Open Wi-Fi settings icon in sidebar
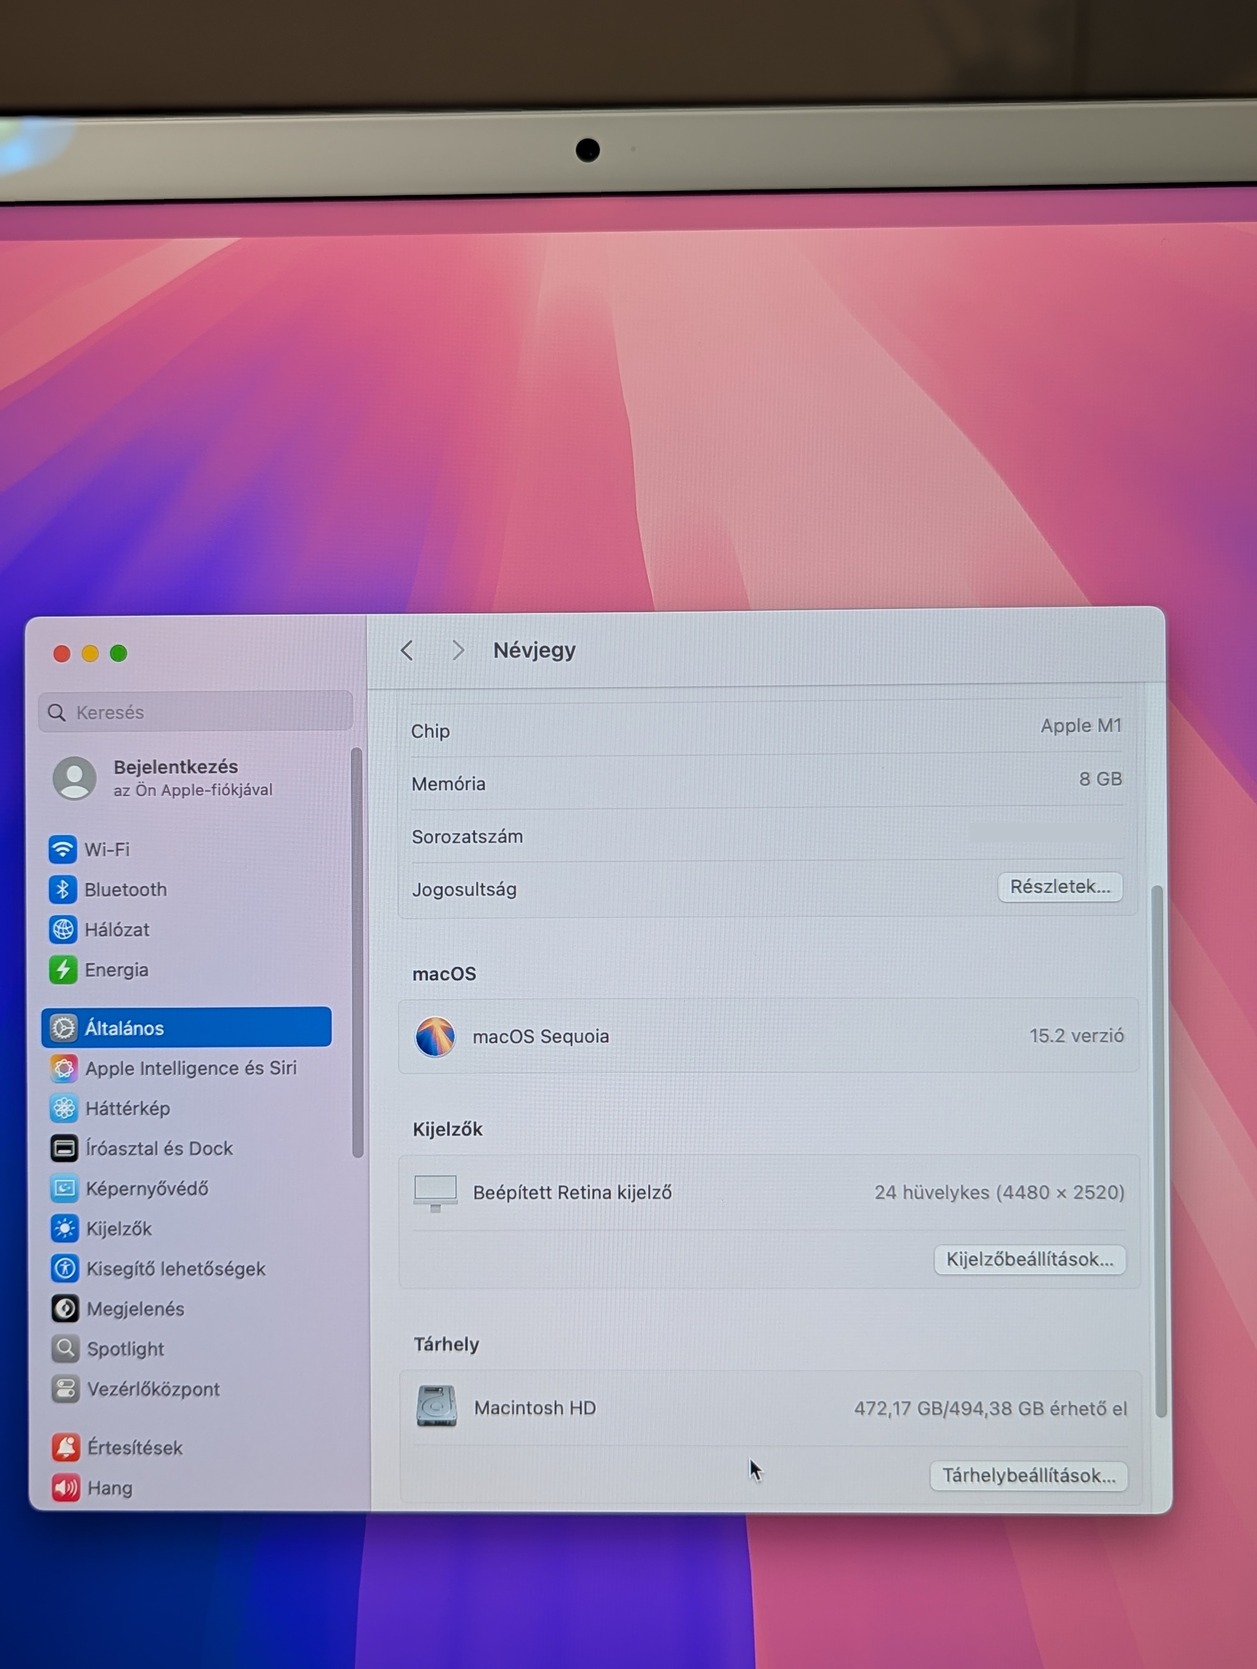 62,849
